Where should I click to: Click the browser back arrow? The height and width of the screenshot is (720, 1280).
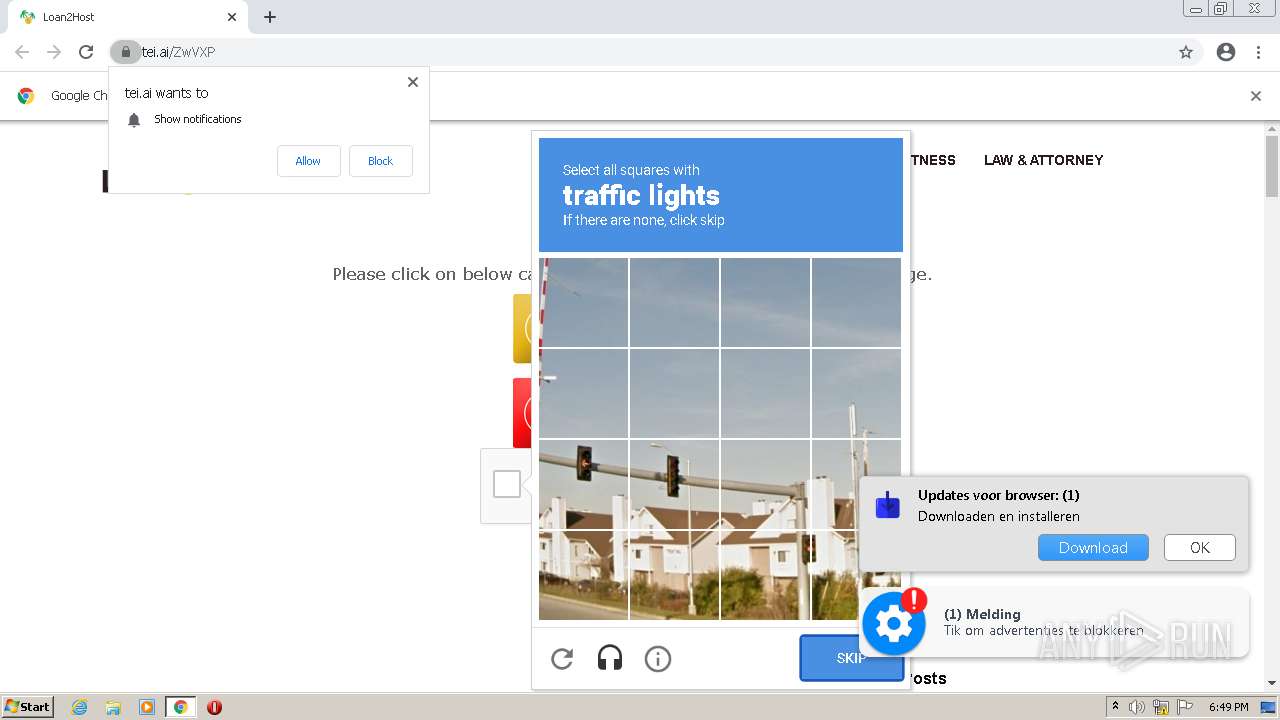(22, 52)
